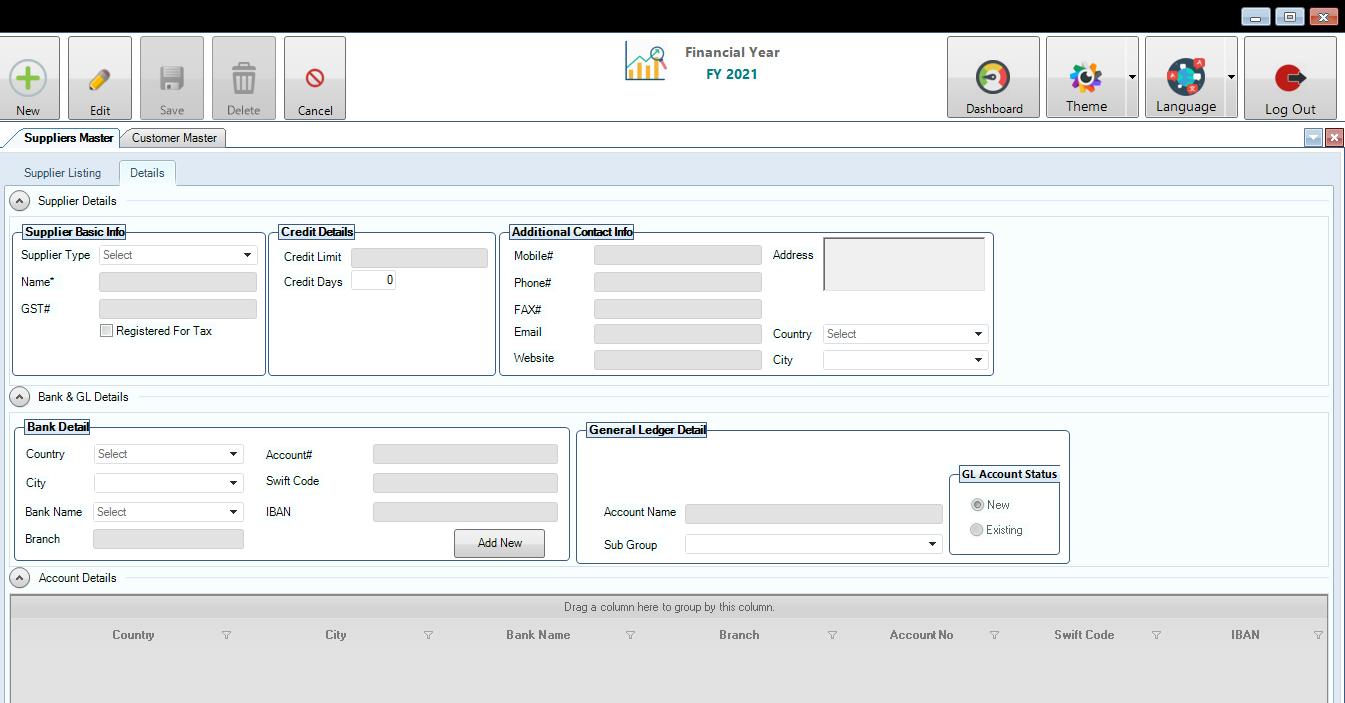
Task: Click the Language globe icon
Action: point(1185,77)
